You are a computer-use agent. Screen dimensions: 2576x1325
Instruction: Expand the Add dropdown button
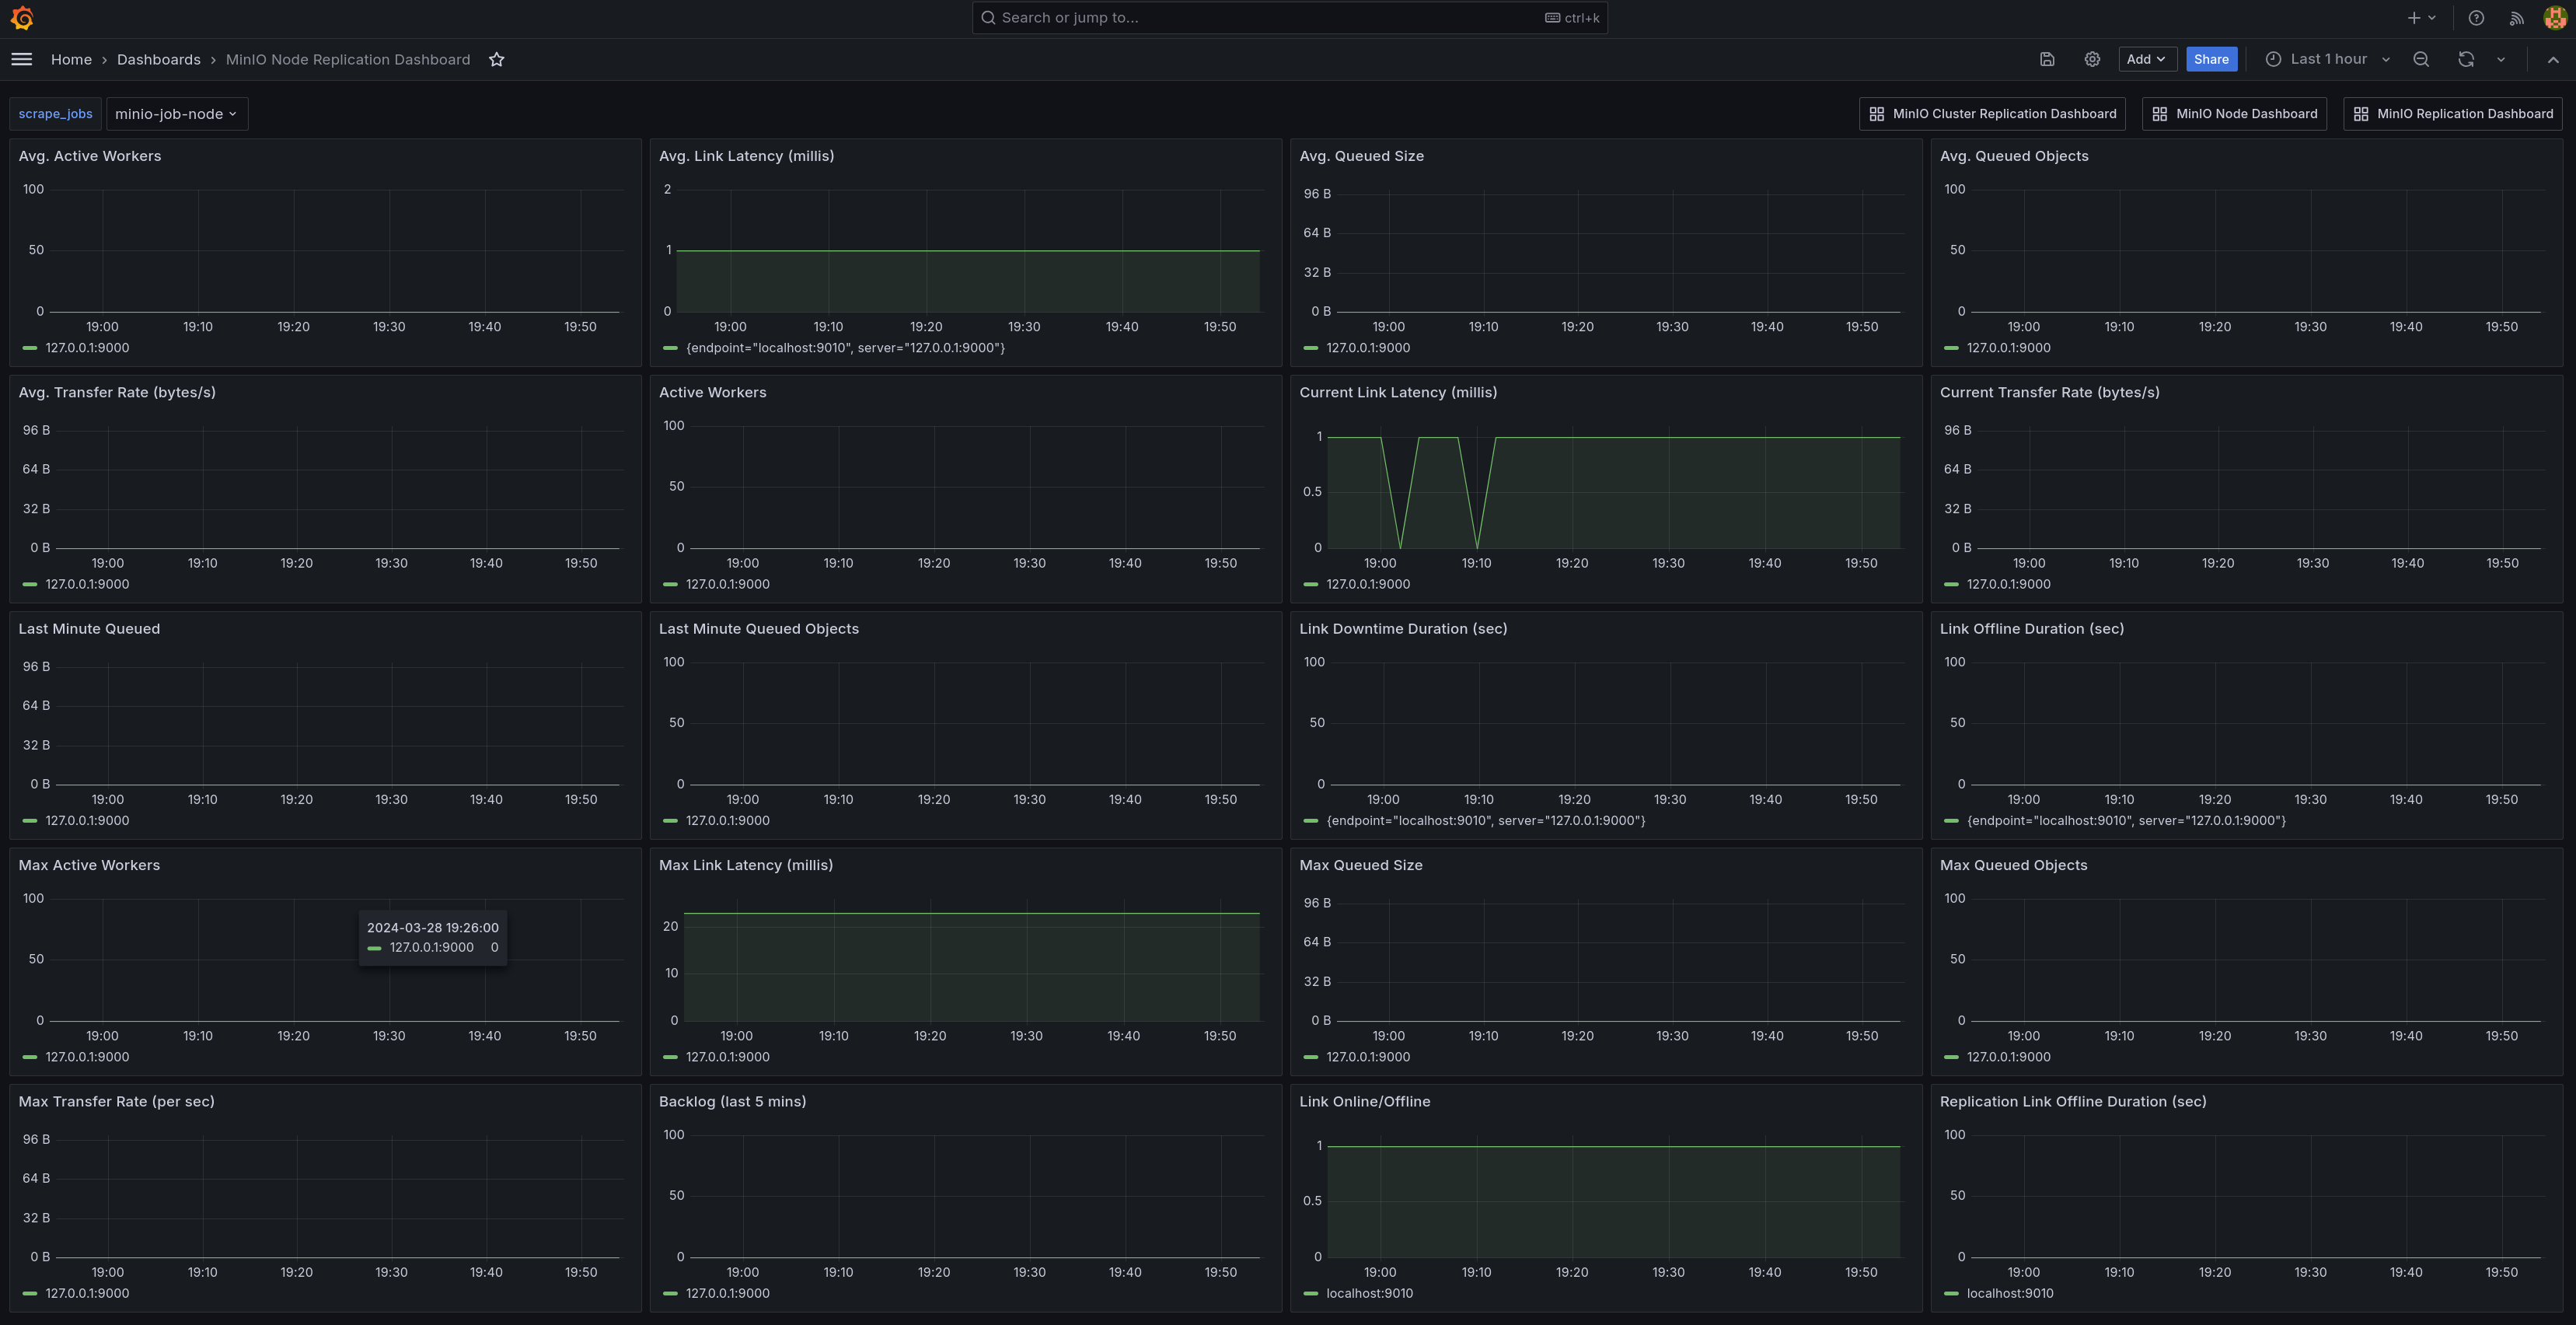click(2146, 59)
